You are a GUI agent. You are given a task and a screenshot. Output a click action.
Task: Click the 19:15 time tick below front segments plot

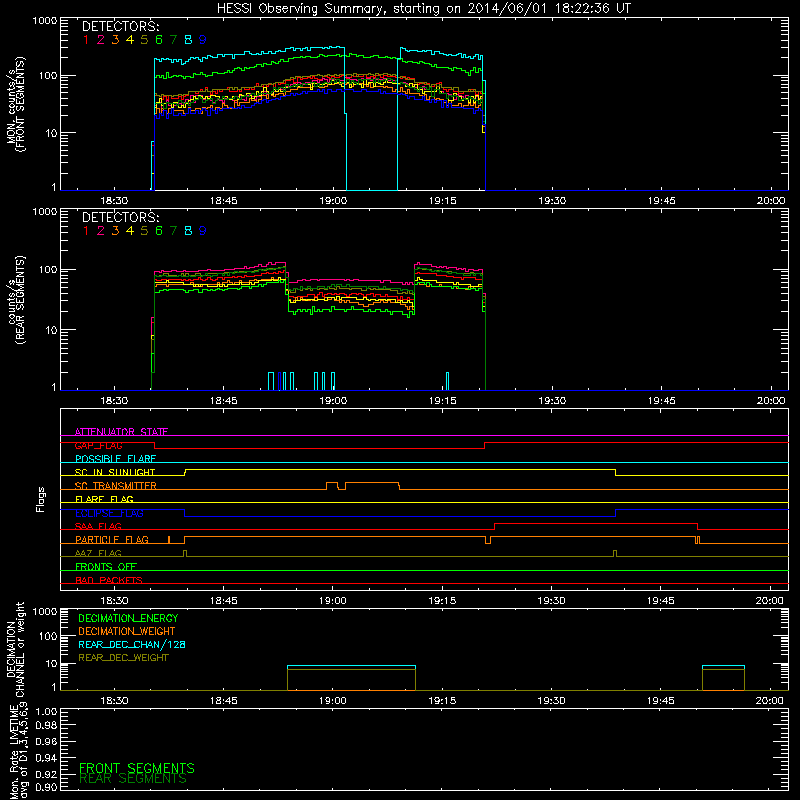point(442,201)
